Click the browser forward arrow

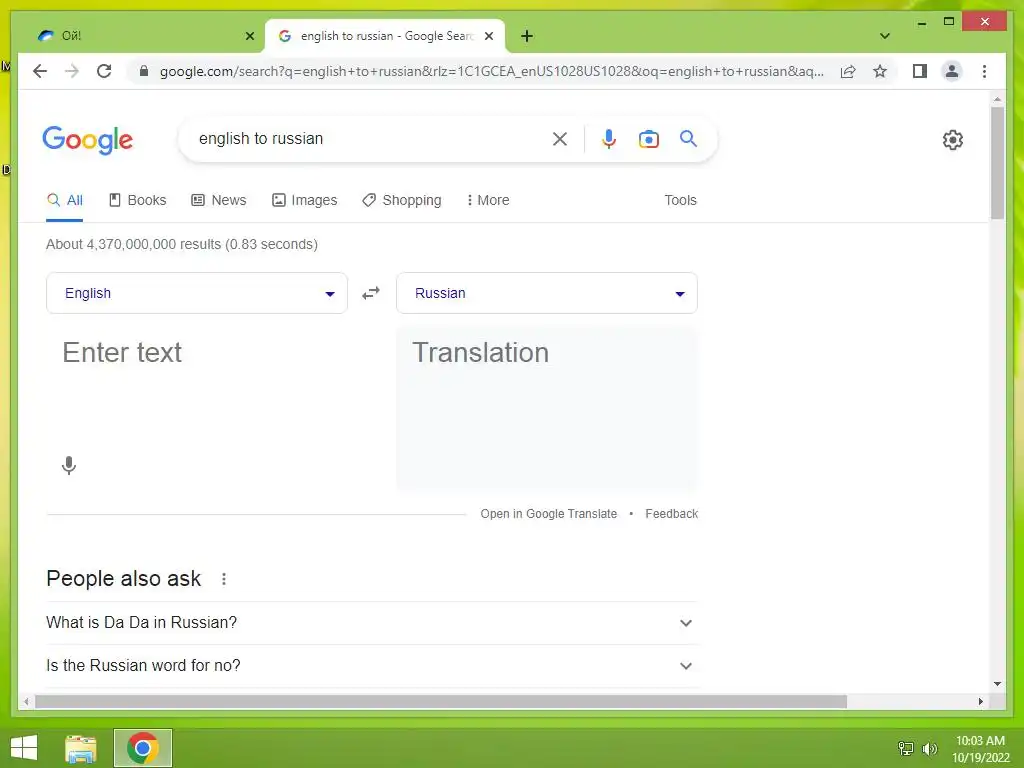coord(72,71)
